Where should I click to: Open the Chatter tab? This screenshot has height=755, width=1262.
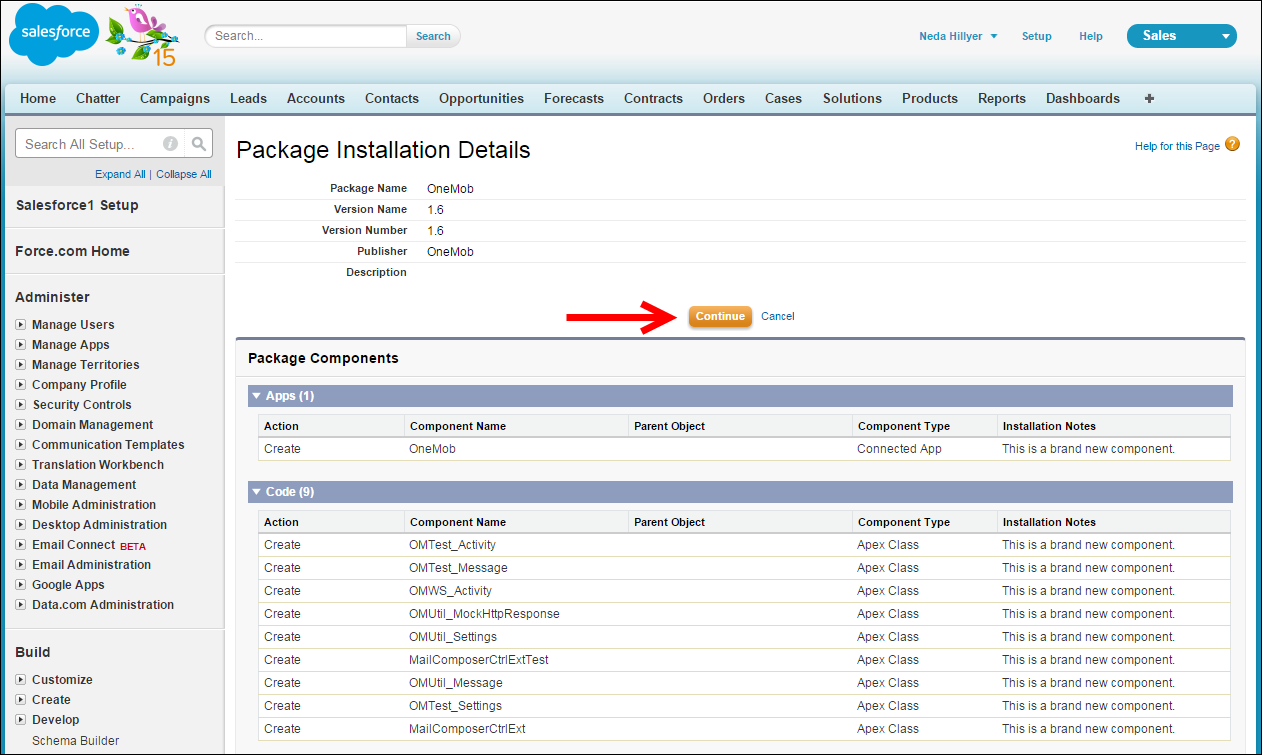pos(98,98)
